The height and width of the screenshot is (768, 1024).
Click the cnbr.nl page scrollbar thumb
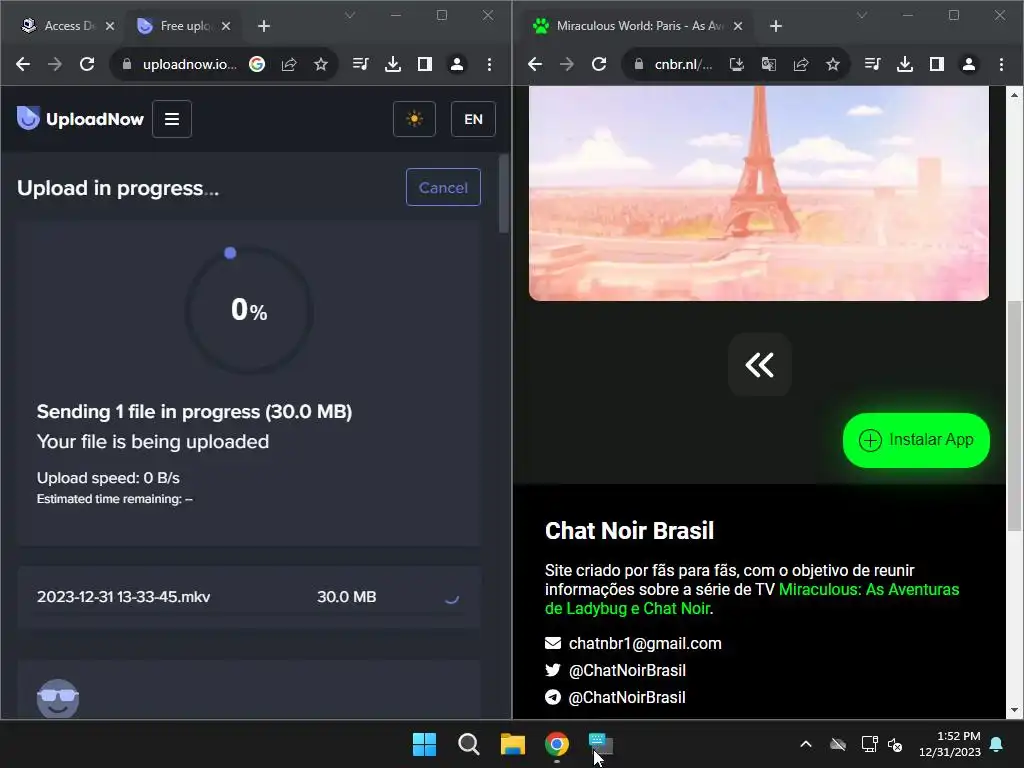[x=1014, y=415]
